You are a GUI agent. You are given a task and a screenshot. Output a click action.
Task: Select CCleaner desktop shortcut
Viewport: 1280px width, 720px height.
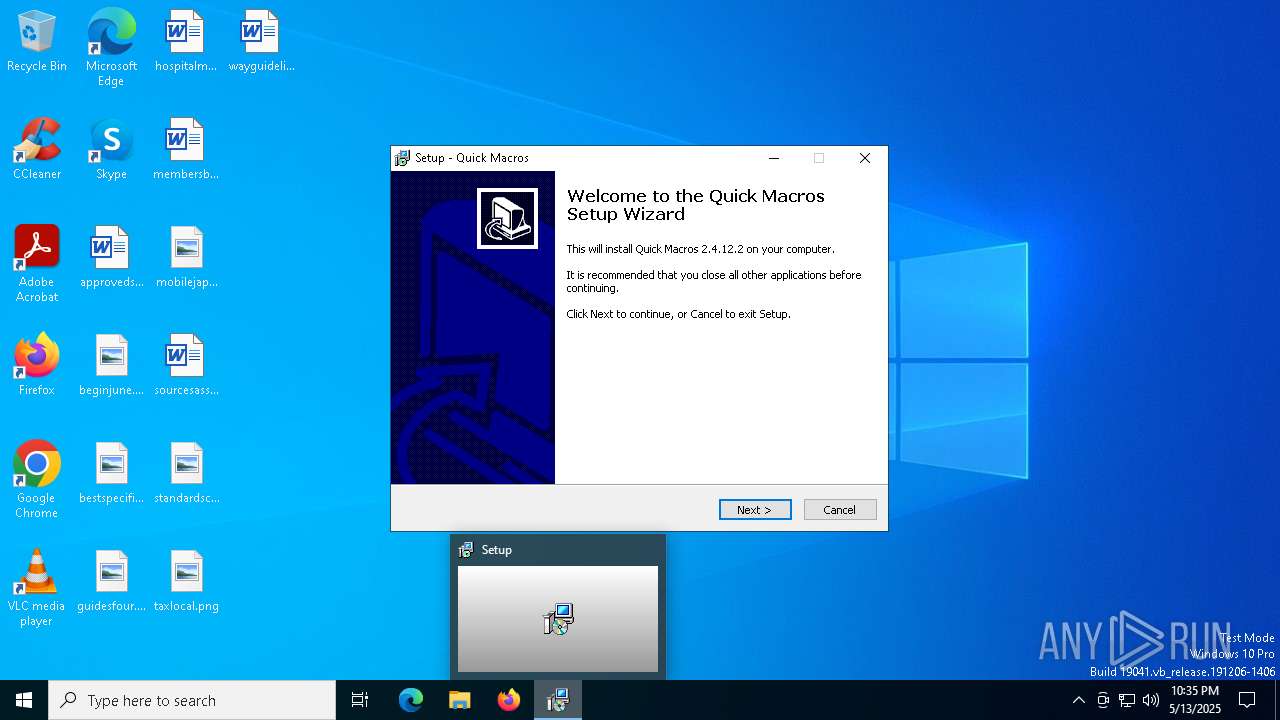(x=37, y=150)
